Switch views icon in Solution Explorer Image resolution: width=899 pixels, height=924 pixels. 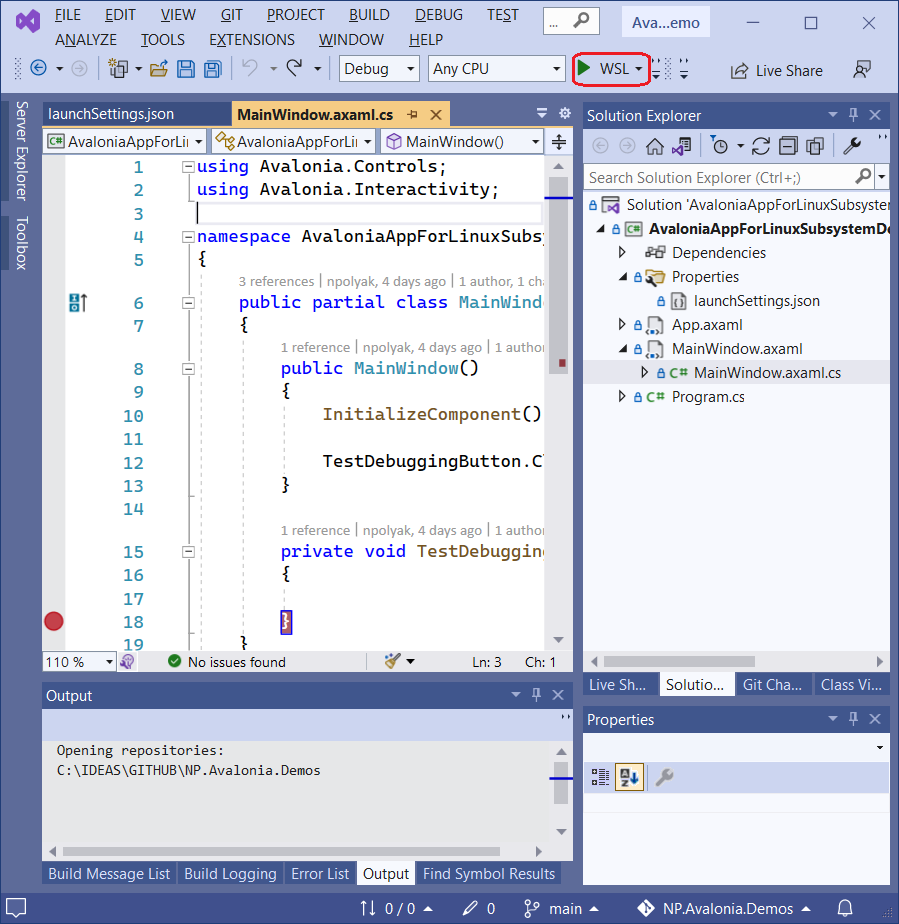[682, 146]
